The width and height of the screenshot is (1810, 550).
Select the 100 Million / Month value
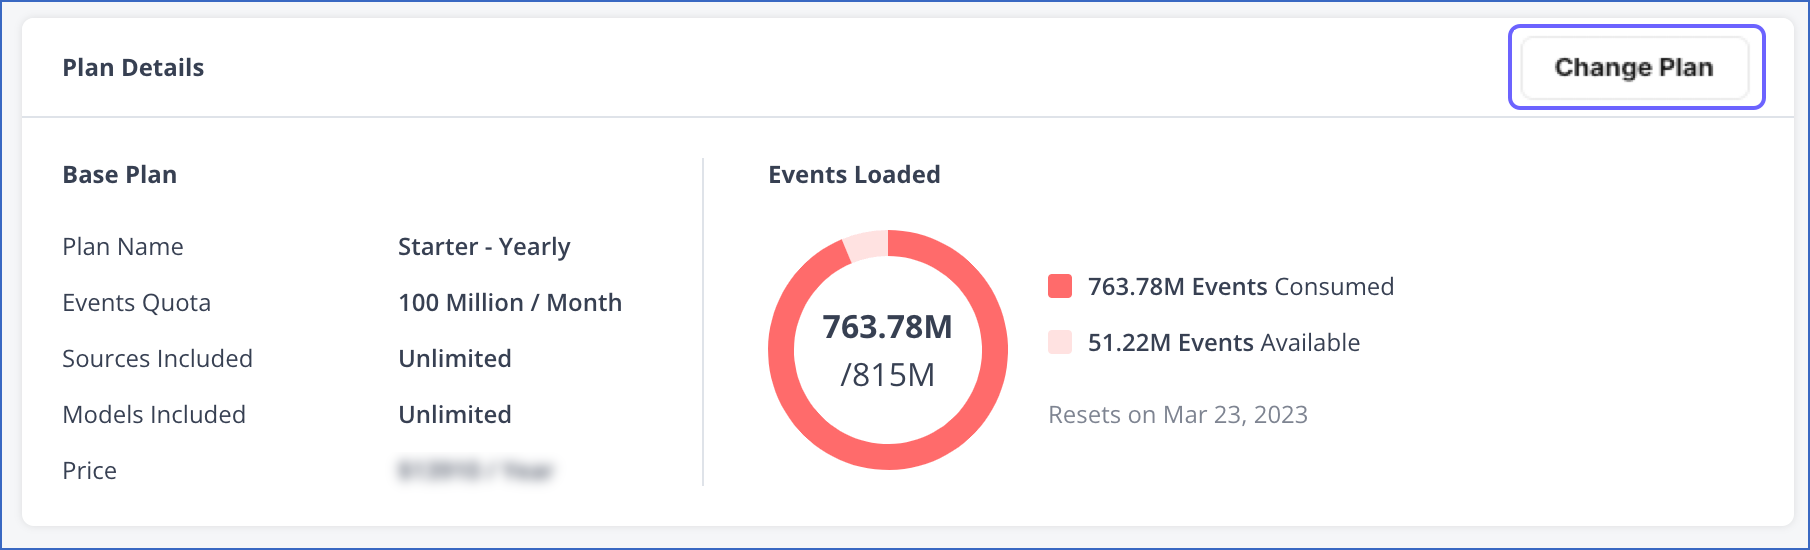tap(510, 302)
